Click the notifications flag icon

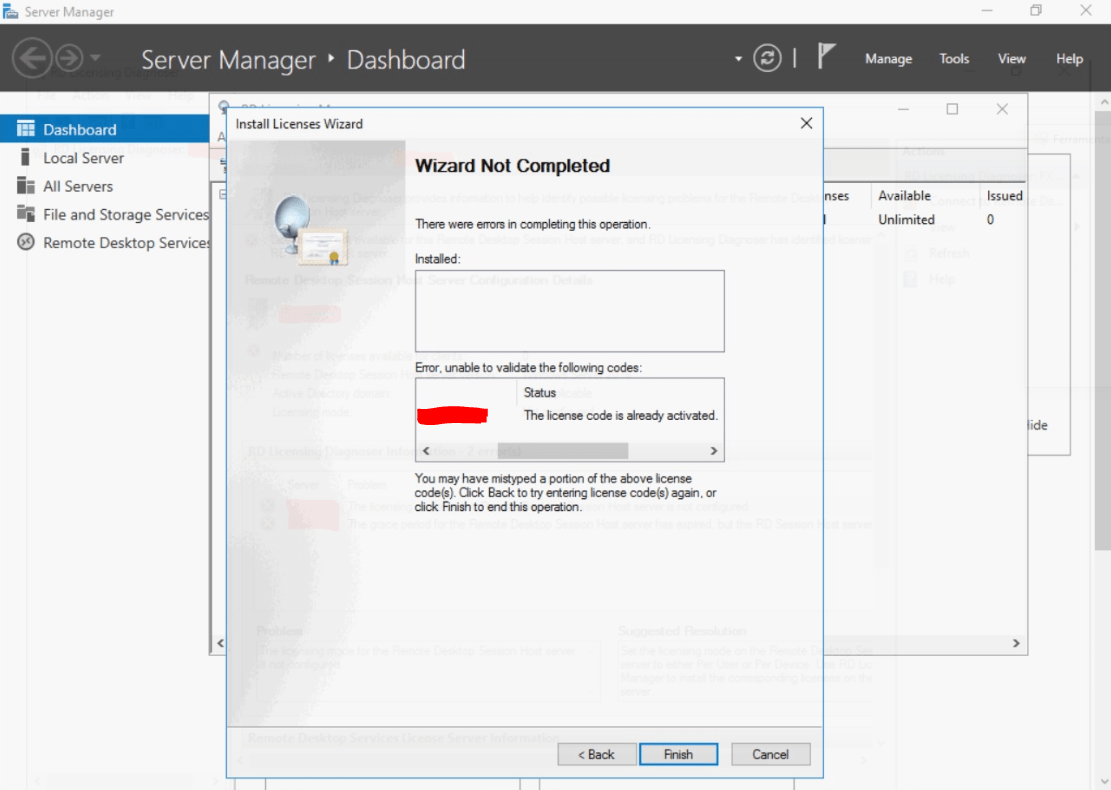[826, 57]
